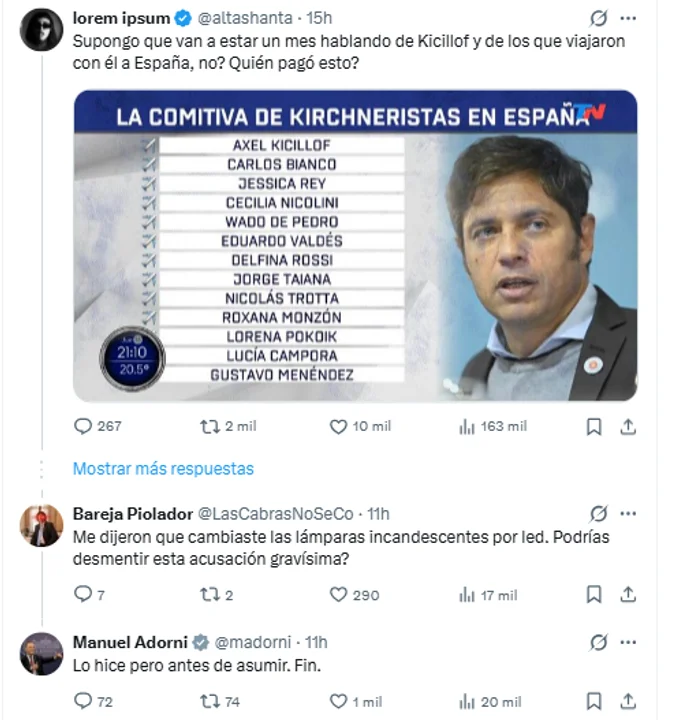Open lorem ipsum profile avatar
Viewport: 675px width, 720px height.
click(41, 30)
